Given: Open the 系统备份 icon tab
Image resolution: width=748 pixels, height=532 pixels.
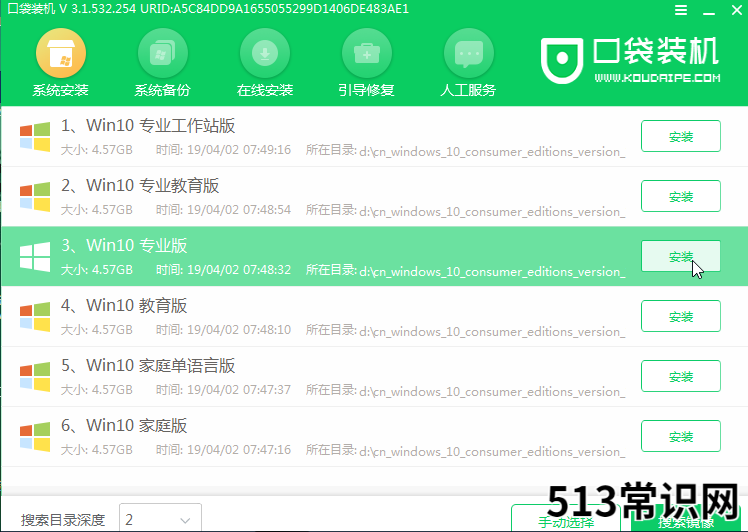Looking at the screenshot, I should (x=163, y=53).
